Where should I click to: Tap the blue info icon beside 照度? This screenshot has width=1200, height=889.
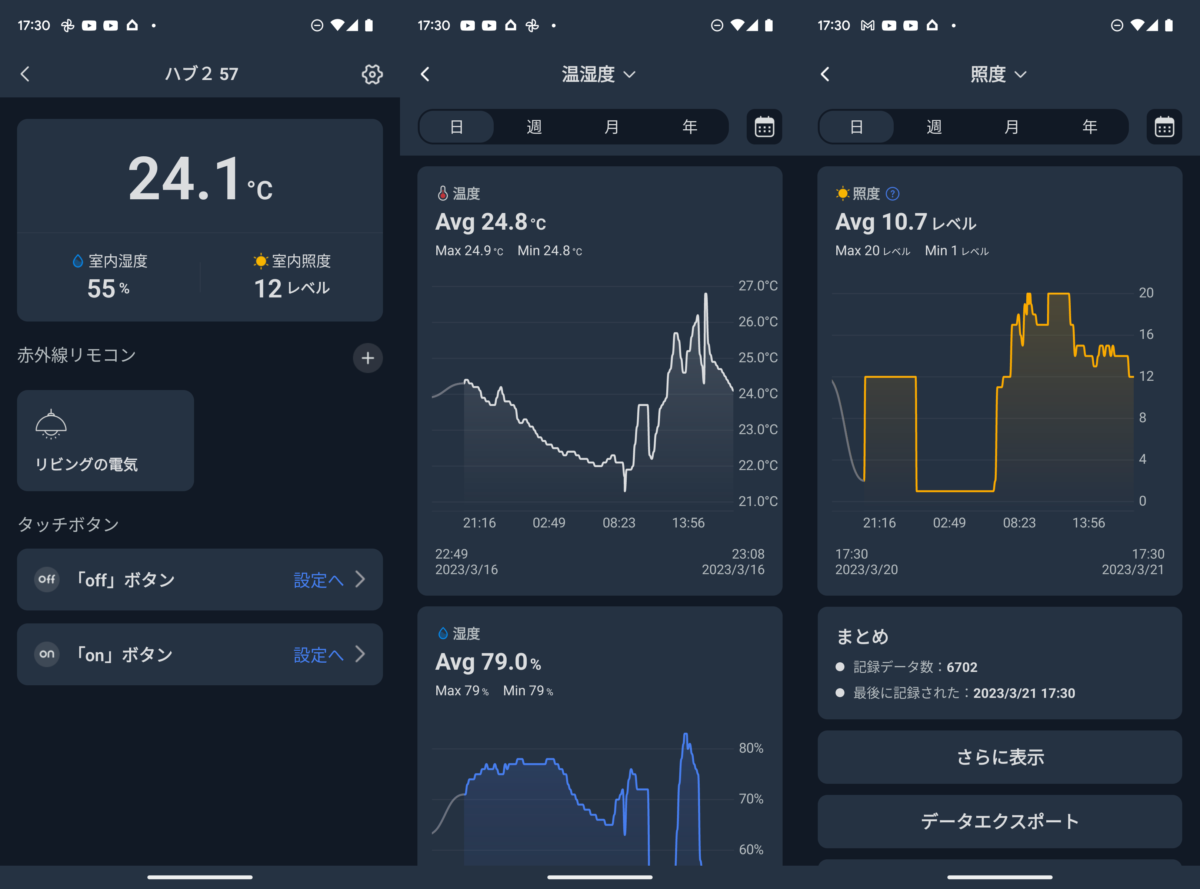(x=893, y=194)
